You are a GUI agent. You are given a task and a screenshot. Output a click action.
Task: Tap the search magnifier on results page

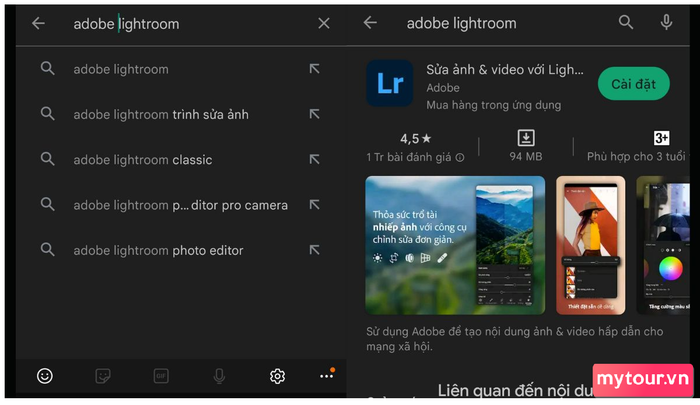626,22
